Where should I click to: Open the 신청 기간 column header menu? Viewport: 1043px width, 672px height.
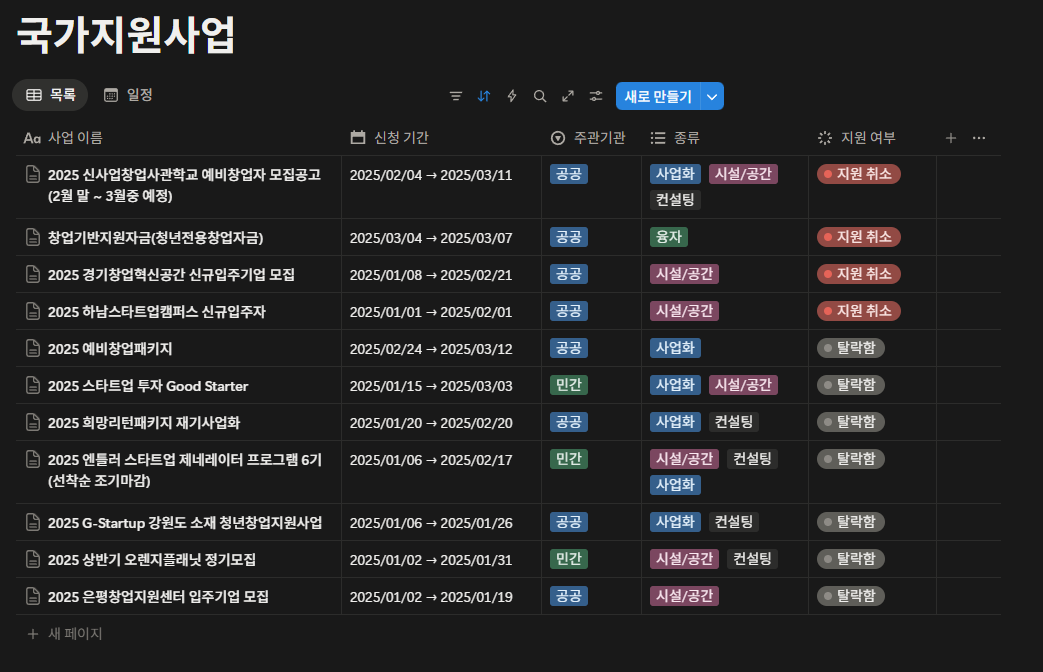click(x=390, y=138)
